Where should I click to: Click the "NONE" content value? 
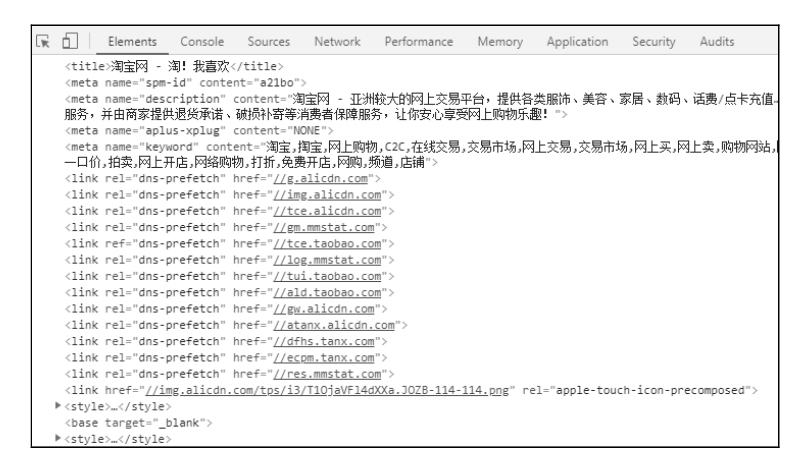coord(306,131)
